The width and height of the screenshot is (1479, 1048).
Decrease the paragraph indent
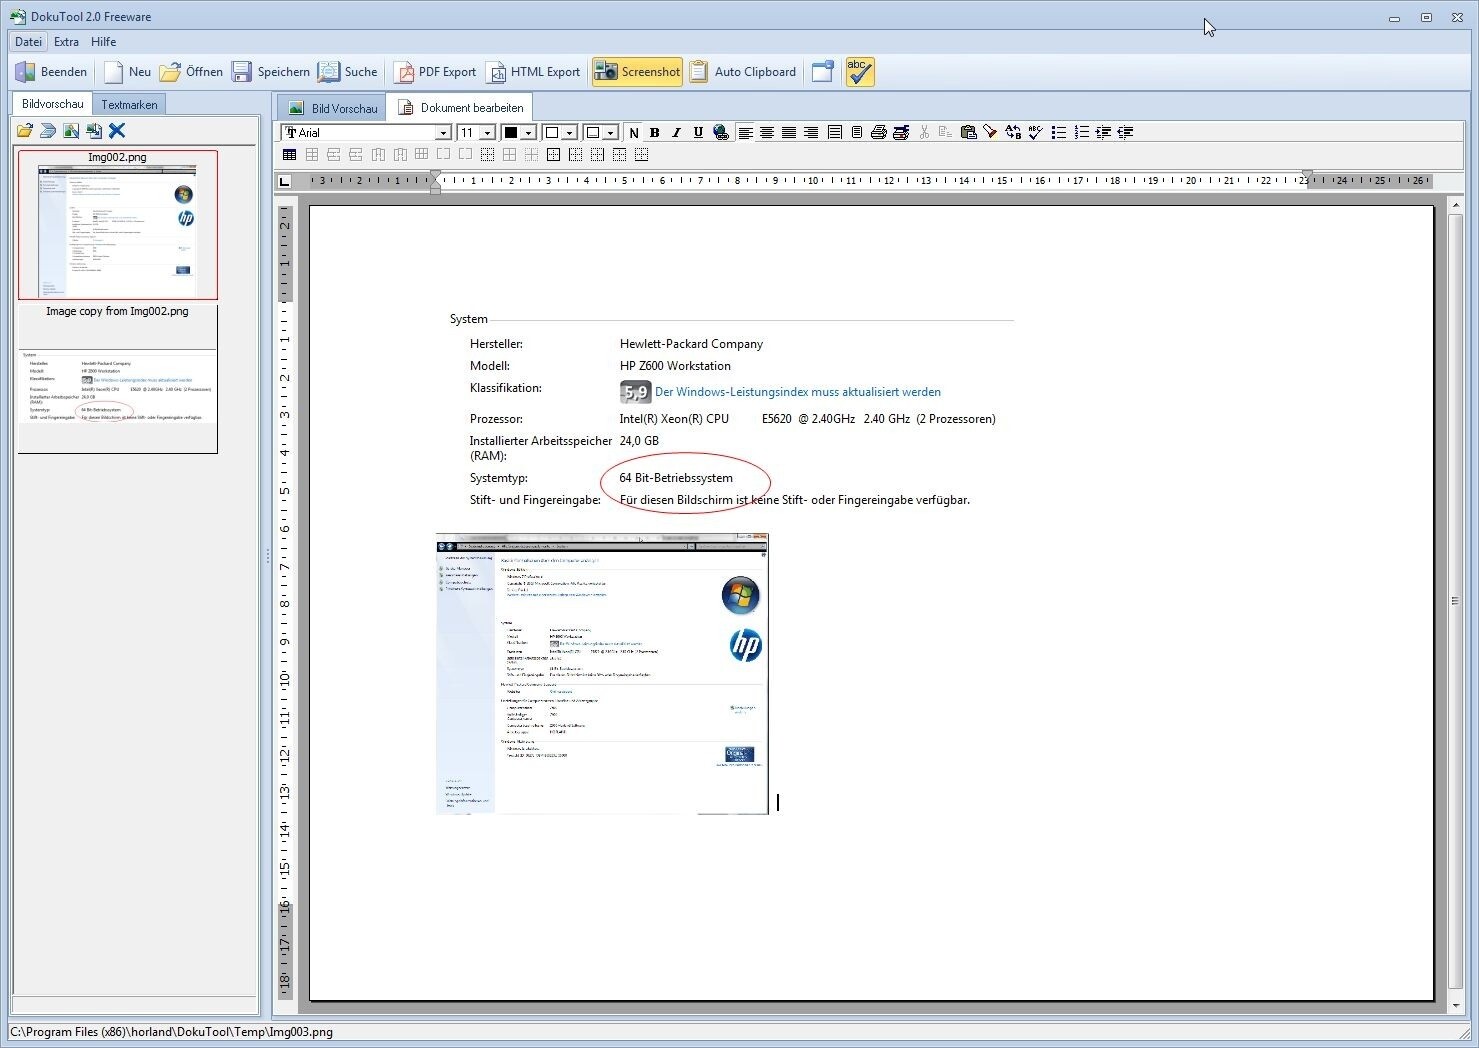[x=1125, y=132]
